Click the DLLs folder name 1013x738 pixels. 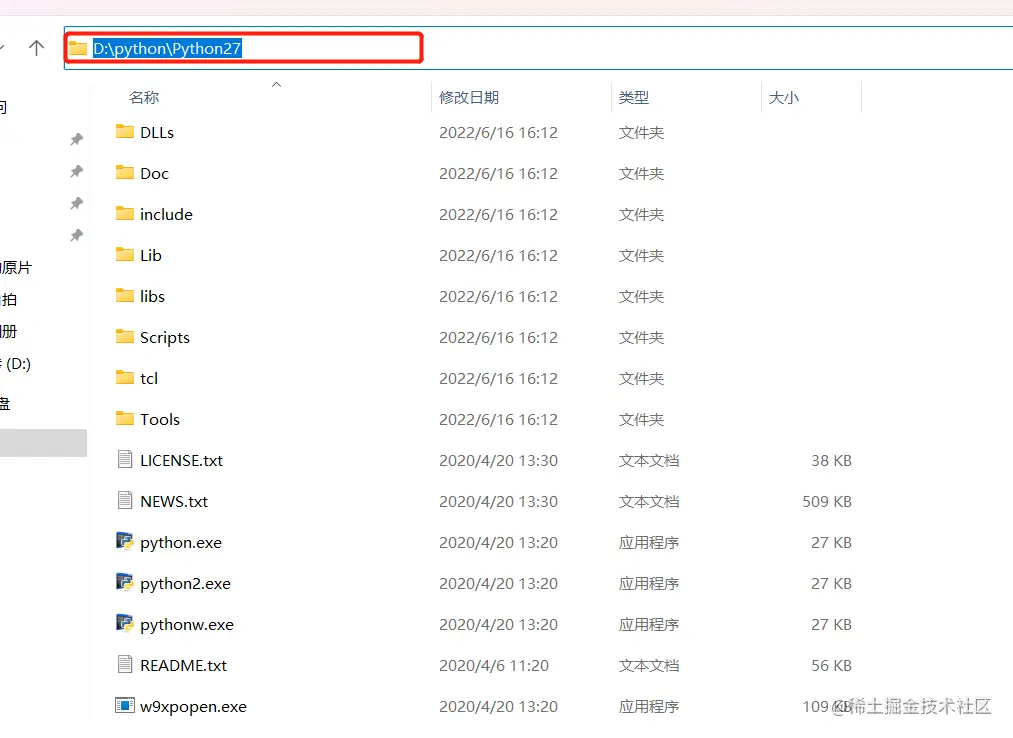tap(157, 132)
